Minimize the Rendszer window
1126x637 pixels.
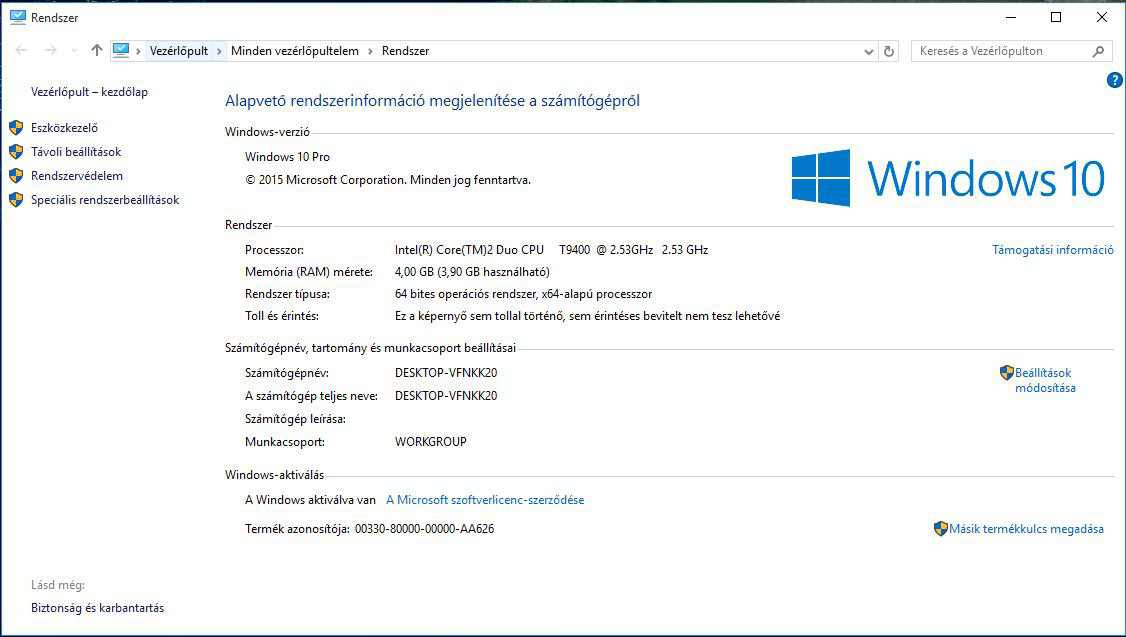coord(1011,17)
